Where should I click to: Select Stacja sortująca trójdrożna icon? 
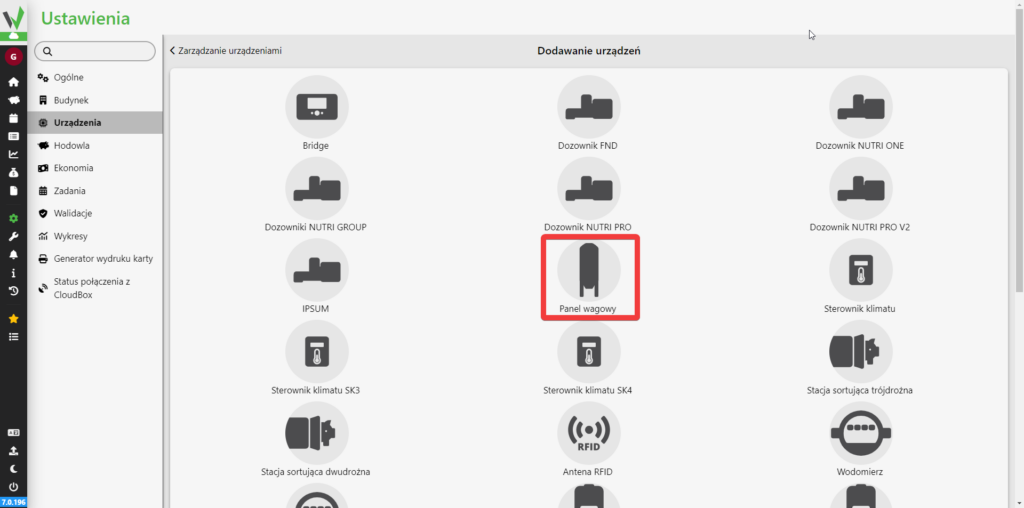click(860, 353)
